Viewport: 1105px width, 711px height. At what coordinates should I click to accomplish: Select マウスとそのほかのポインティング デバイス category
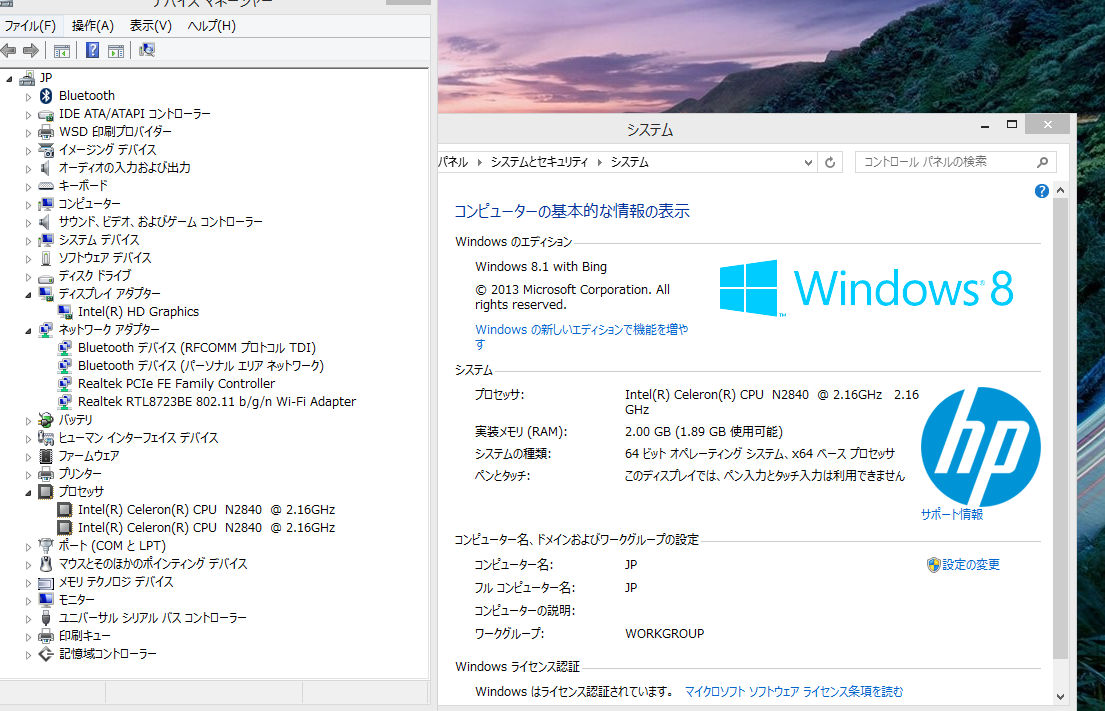(153, 564)
